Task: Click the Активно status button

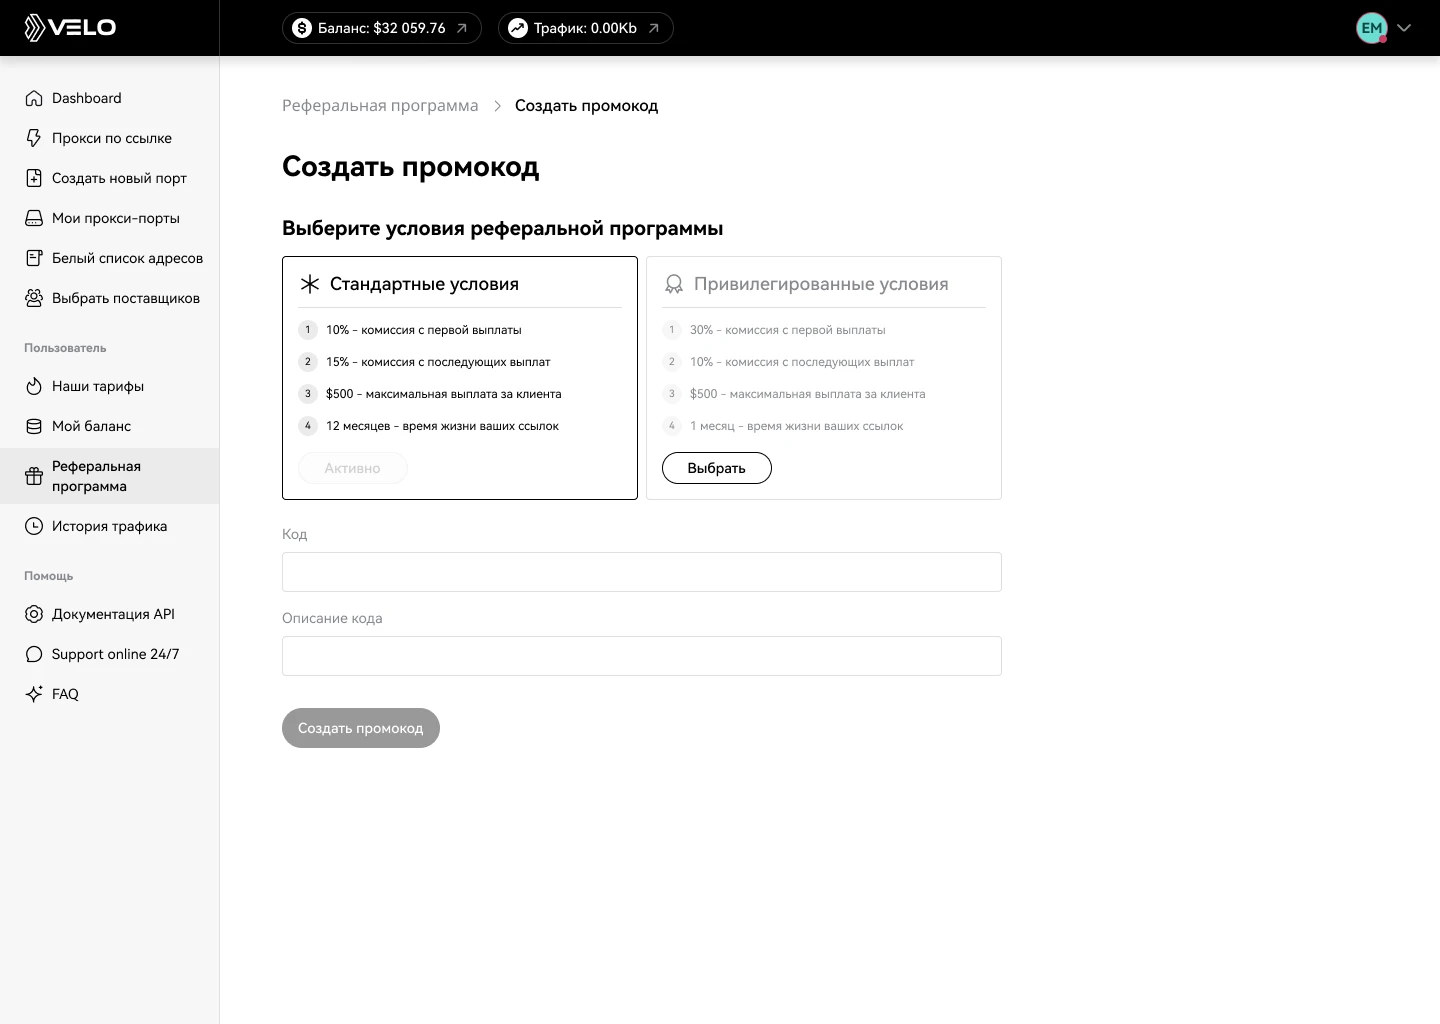Action: click(352, 468)
